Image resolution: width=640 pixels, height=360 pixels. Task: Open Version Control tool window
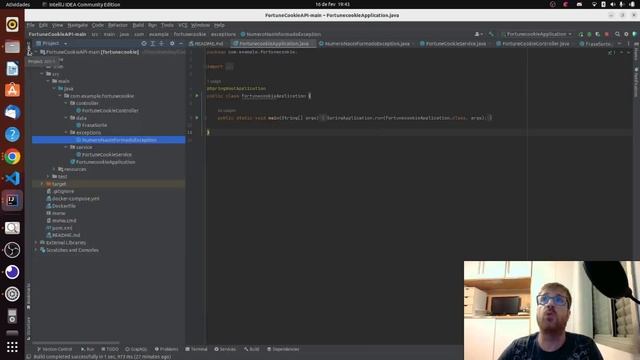click(54, 349)
